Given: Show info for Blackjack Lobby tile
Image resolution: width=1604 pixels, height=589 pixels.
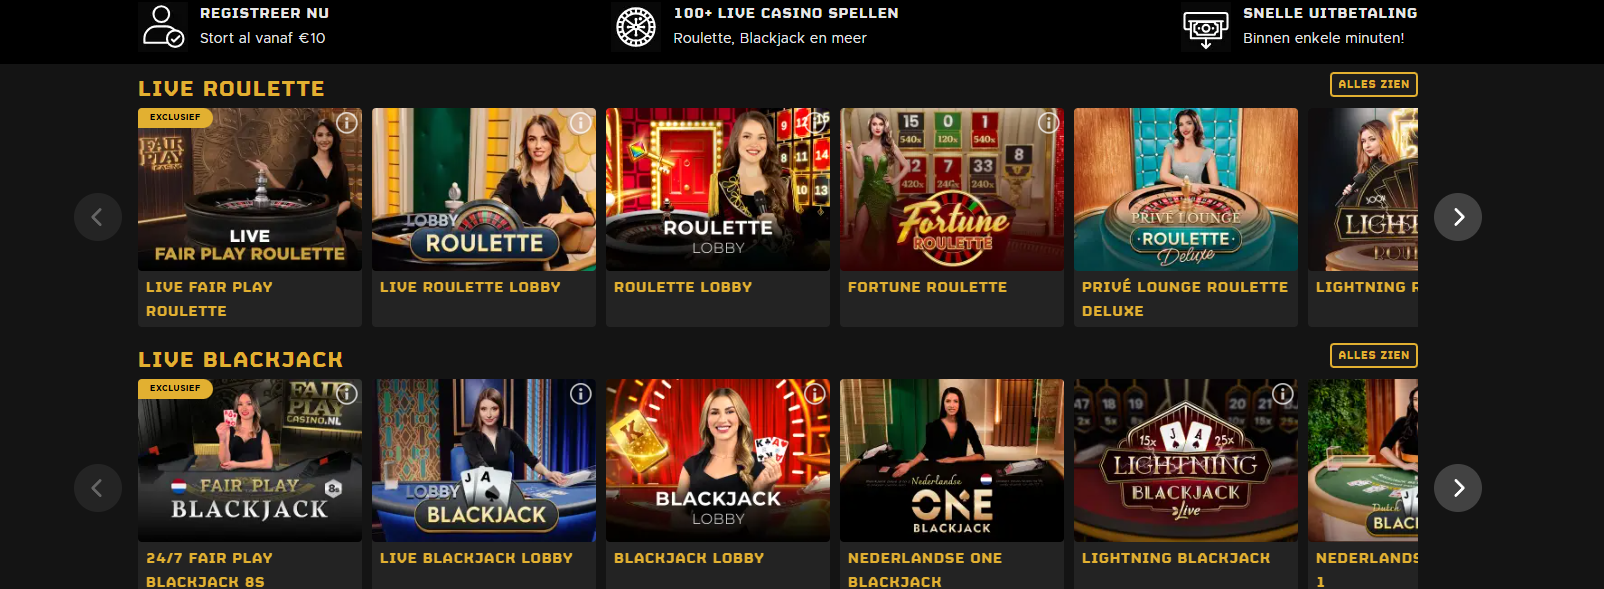Looking at the screenshot, I should coord(815,394).
